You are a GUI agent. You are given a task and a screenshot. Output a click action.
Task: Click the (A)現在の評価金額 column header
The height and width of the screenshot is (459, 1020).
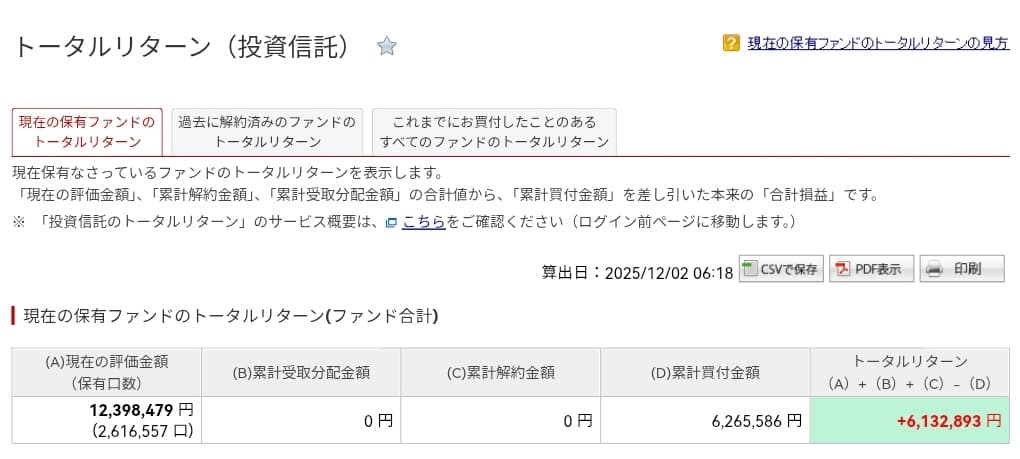click(107, 372)
